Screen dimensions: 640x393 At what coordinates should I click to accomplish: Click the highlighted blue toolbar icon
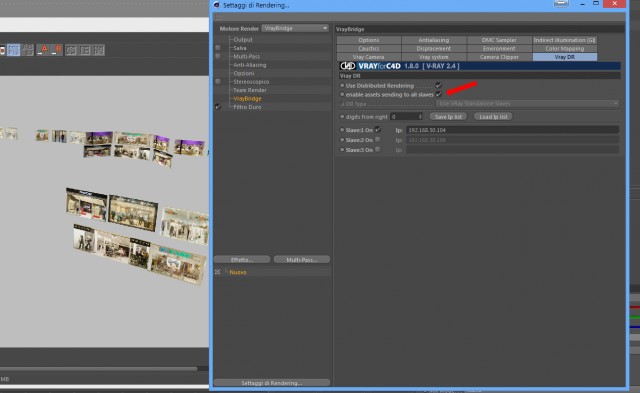[x=13, y=50]
